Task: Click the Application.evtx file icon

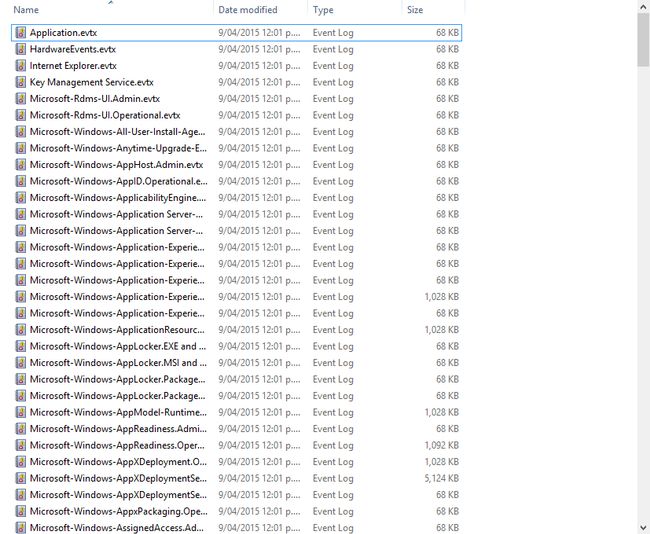Action: [21, 33]
